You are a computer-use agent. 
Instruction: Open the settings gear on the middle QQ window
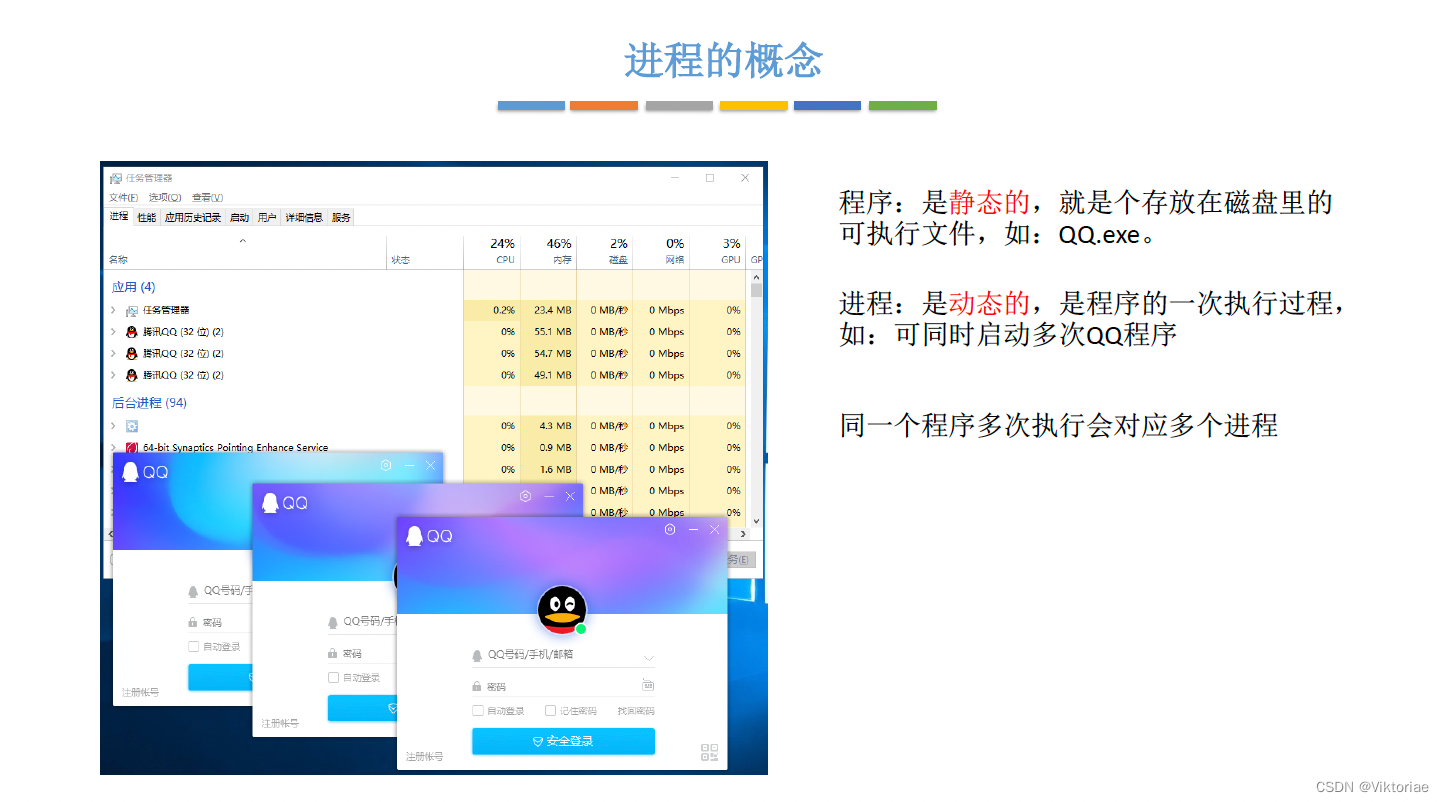[525, 497]
